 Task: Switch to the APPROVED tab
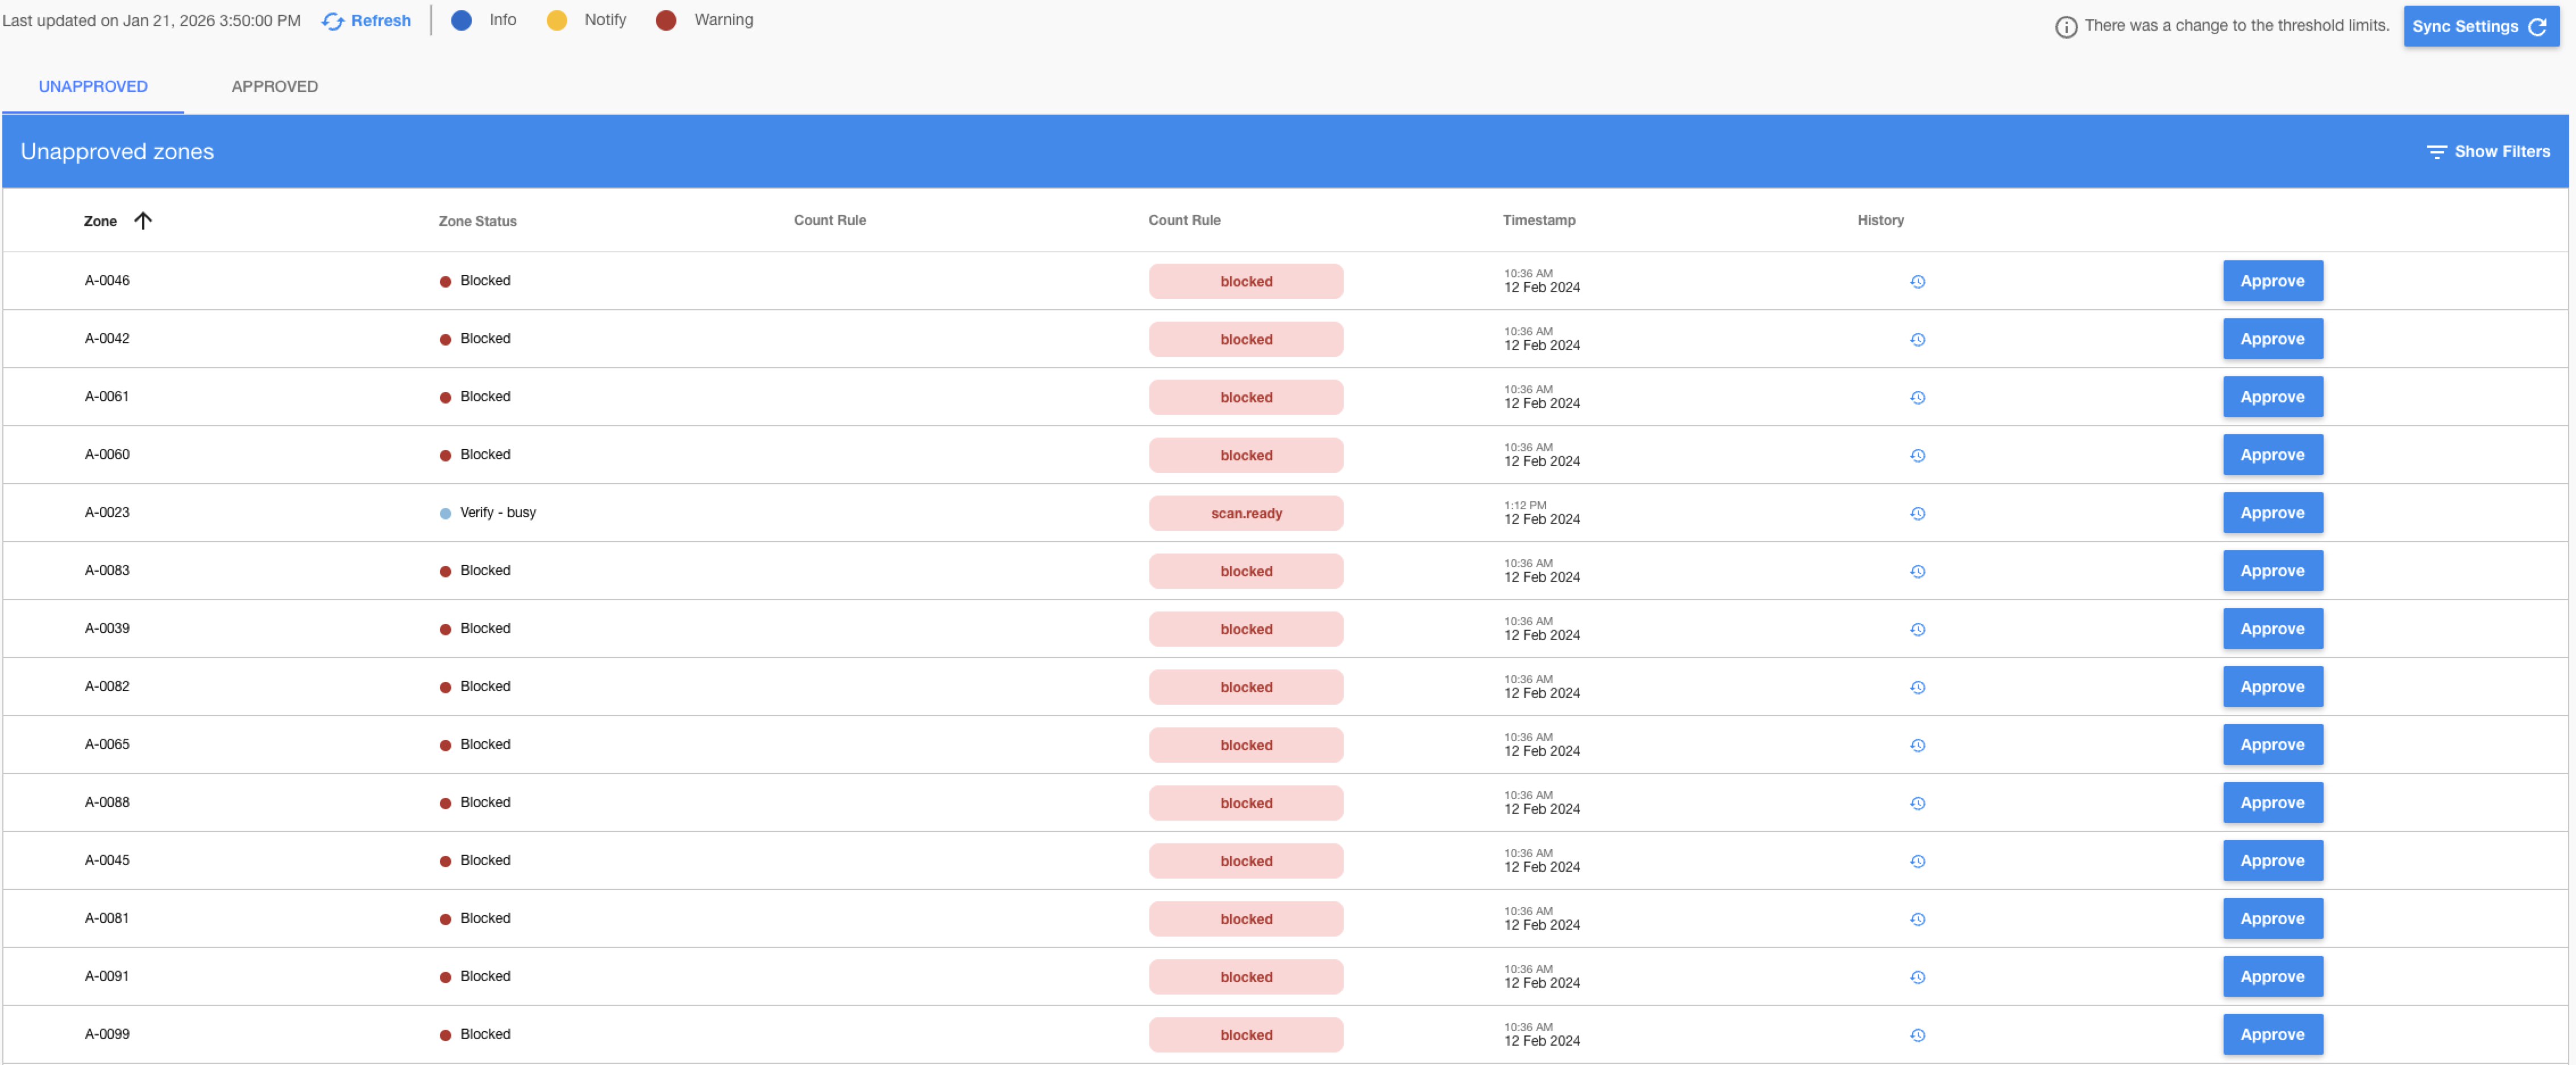(x=274, y=87)
